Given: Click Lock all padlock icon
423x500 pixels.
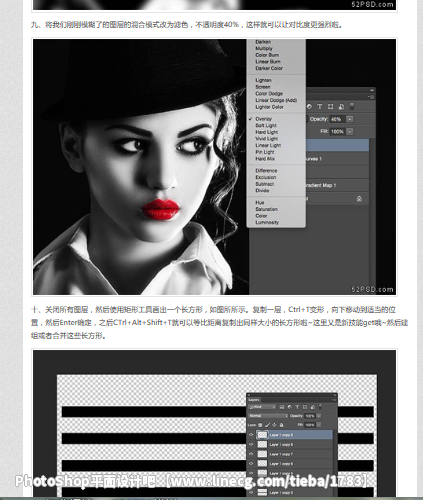Looking at the screenshot, I should click(281, 425).
